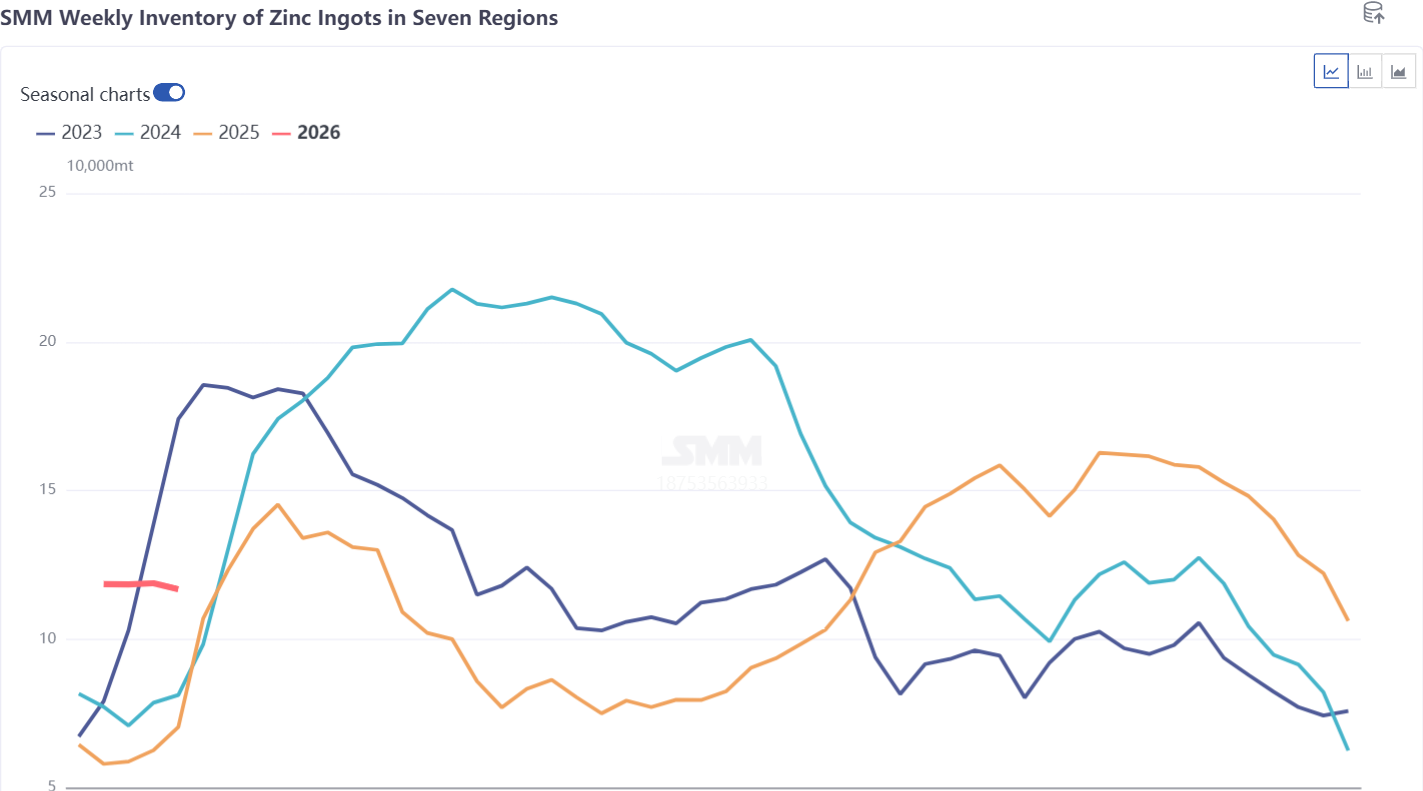Click the orange 2025 legend color marker
The image size is (1423, 791).
pyautogui.click(x=203, y=132)
